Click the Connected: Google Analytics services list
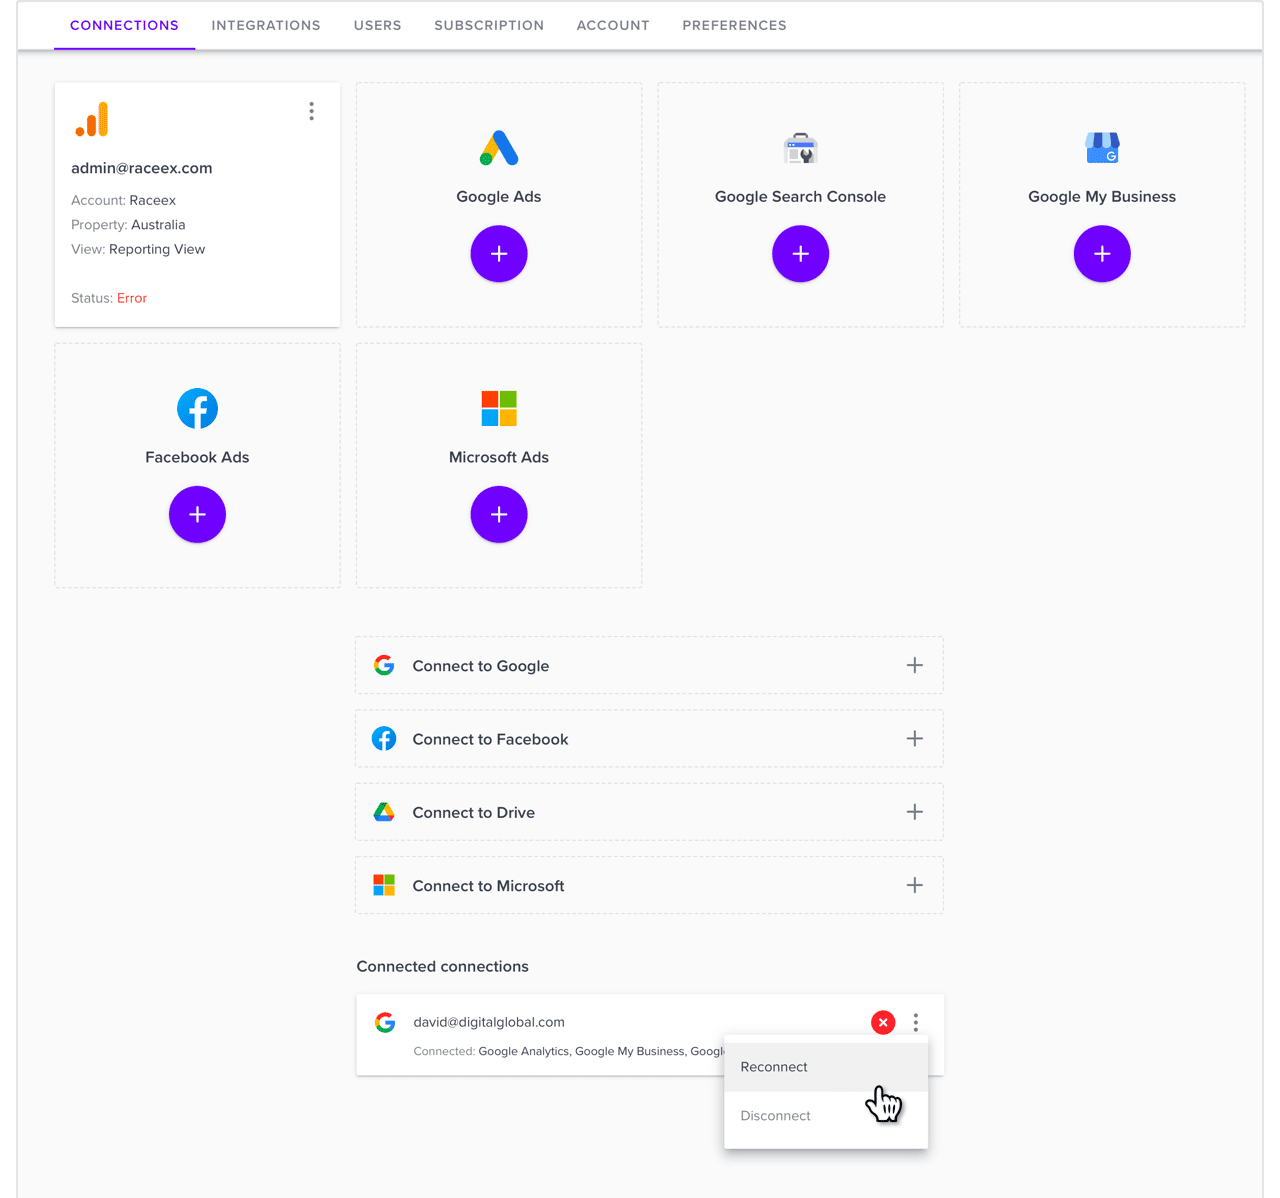1280x1198 pixels. pos(569,1051)
